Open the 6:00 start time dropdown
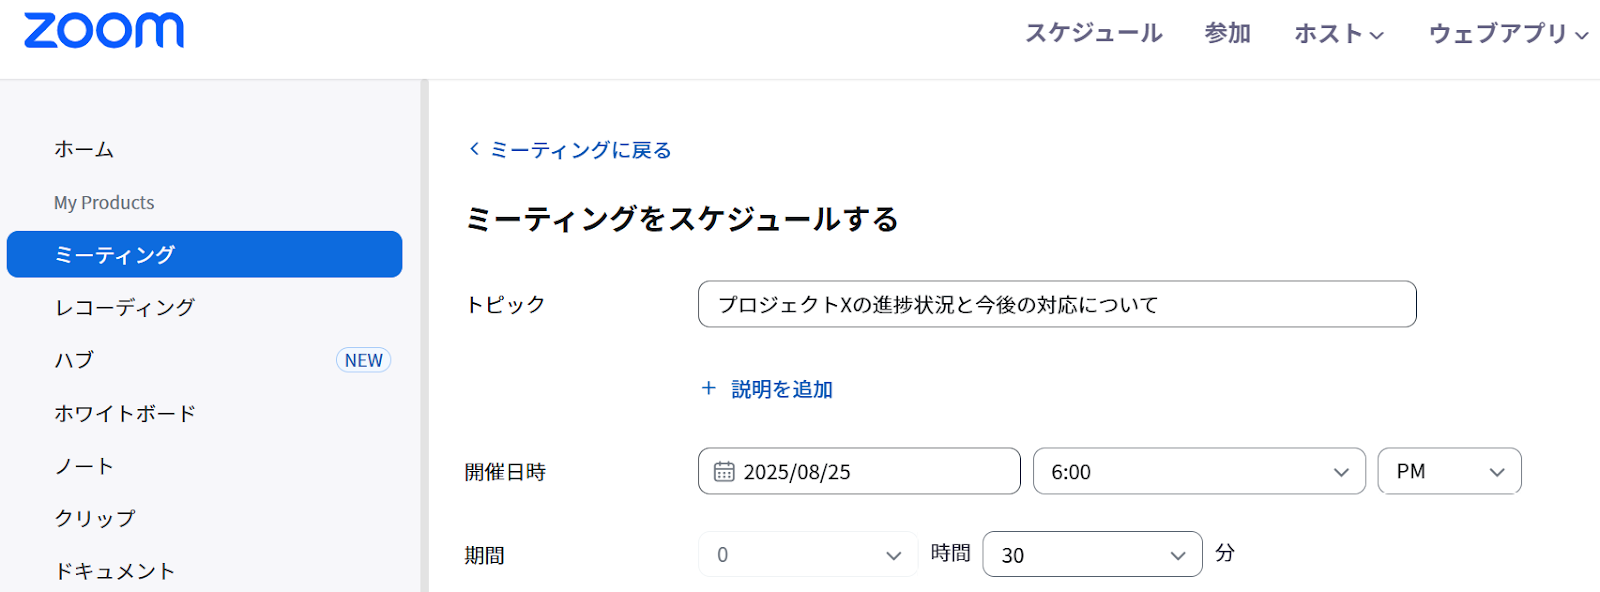 pos(1198,472)
